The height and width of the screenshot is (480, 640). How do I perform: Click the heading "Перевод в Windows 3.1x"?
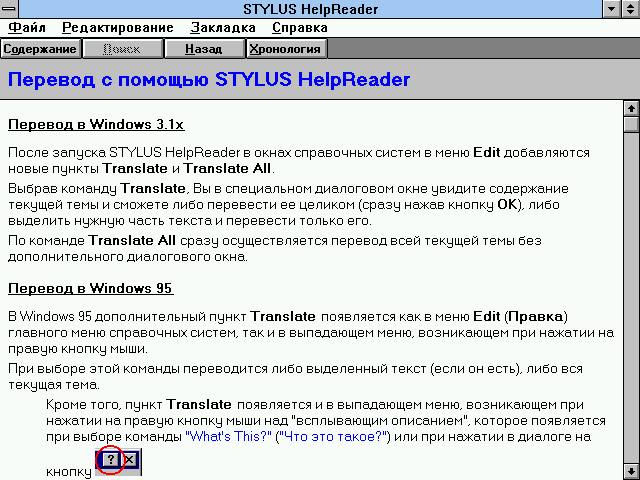coord(96,124)
